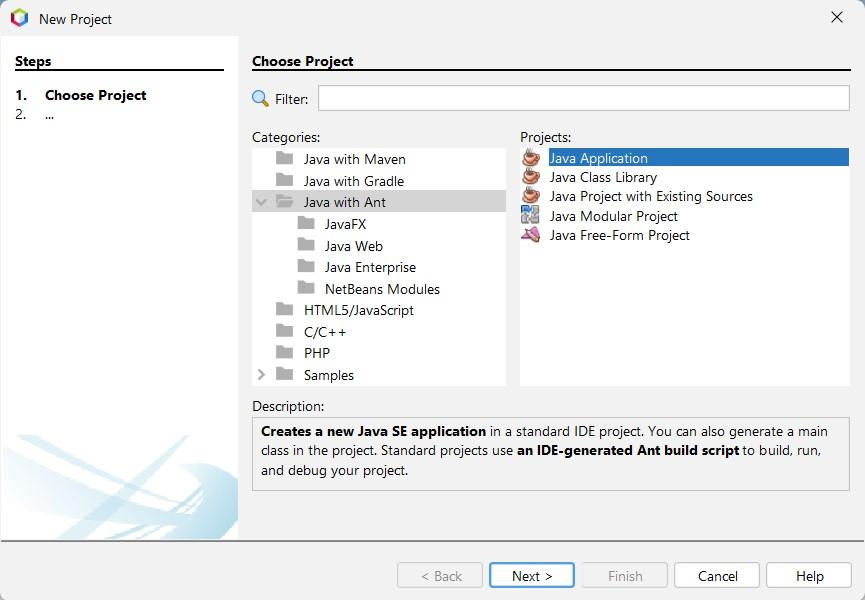Select the Samples category

329,375
